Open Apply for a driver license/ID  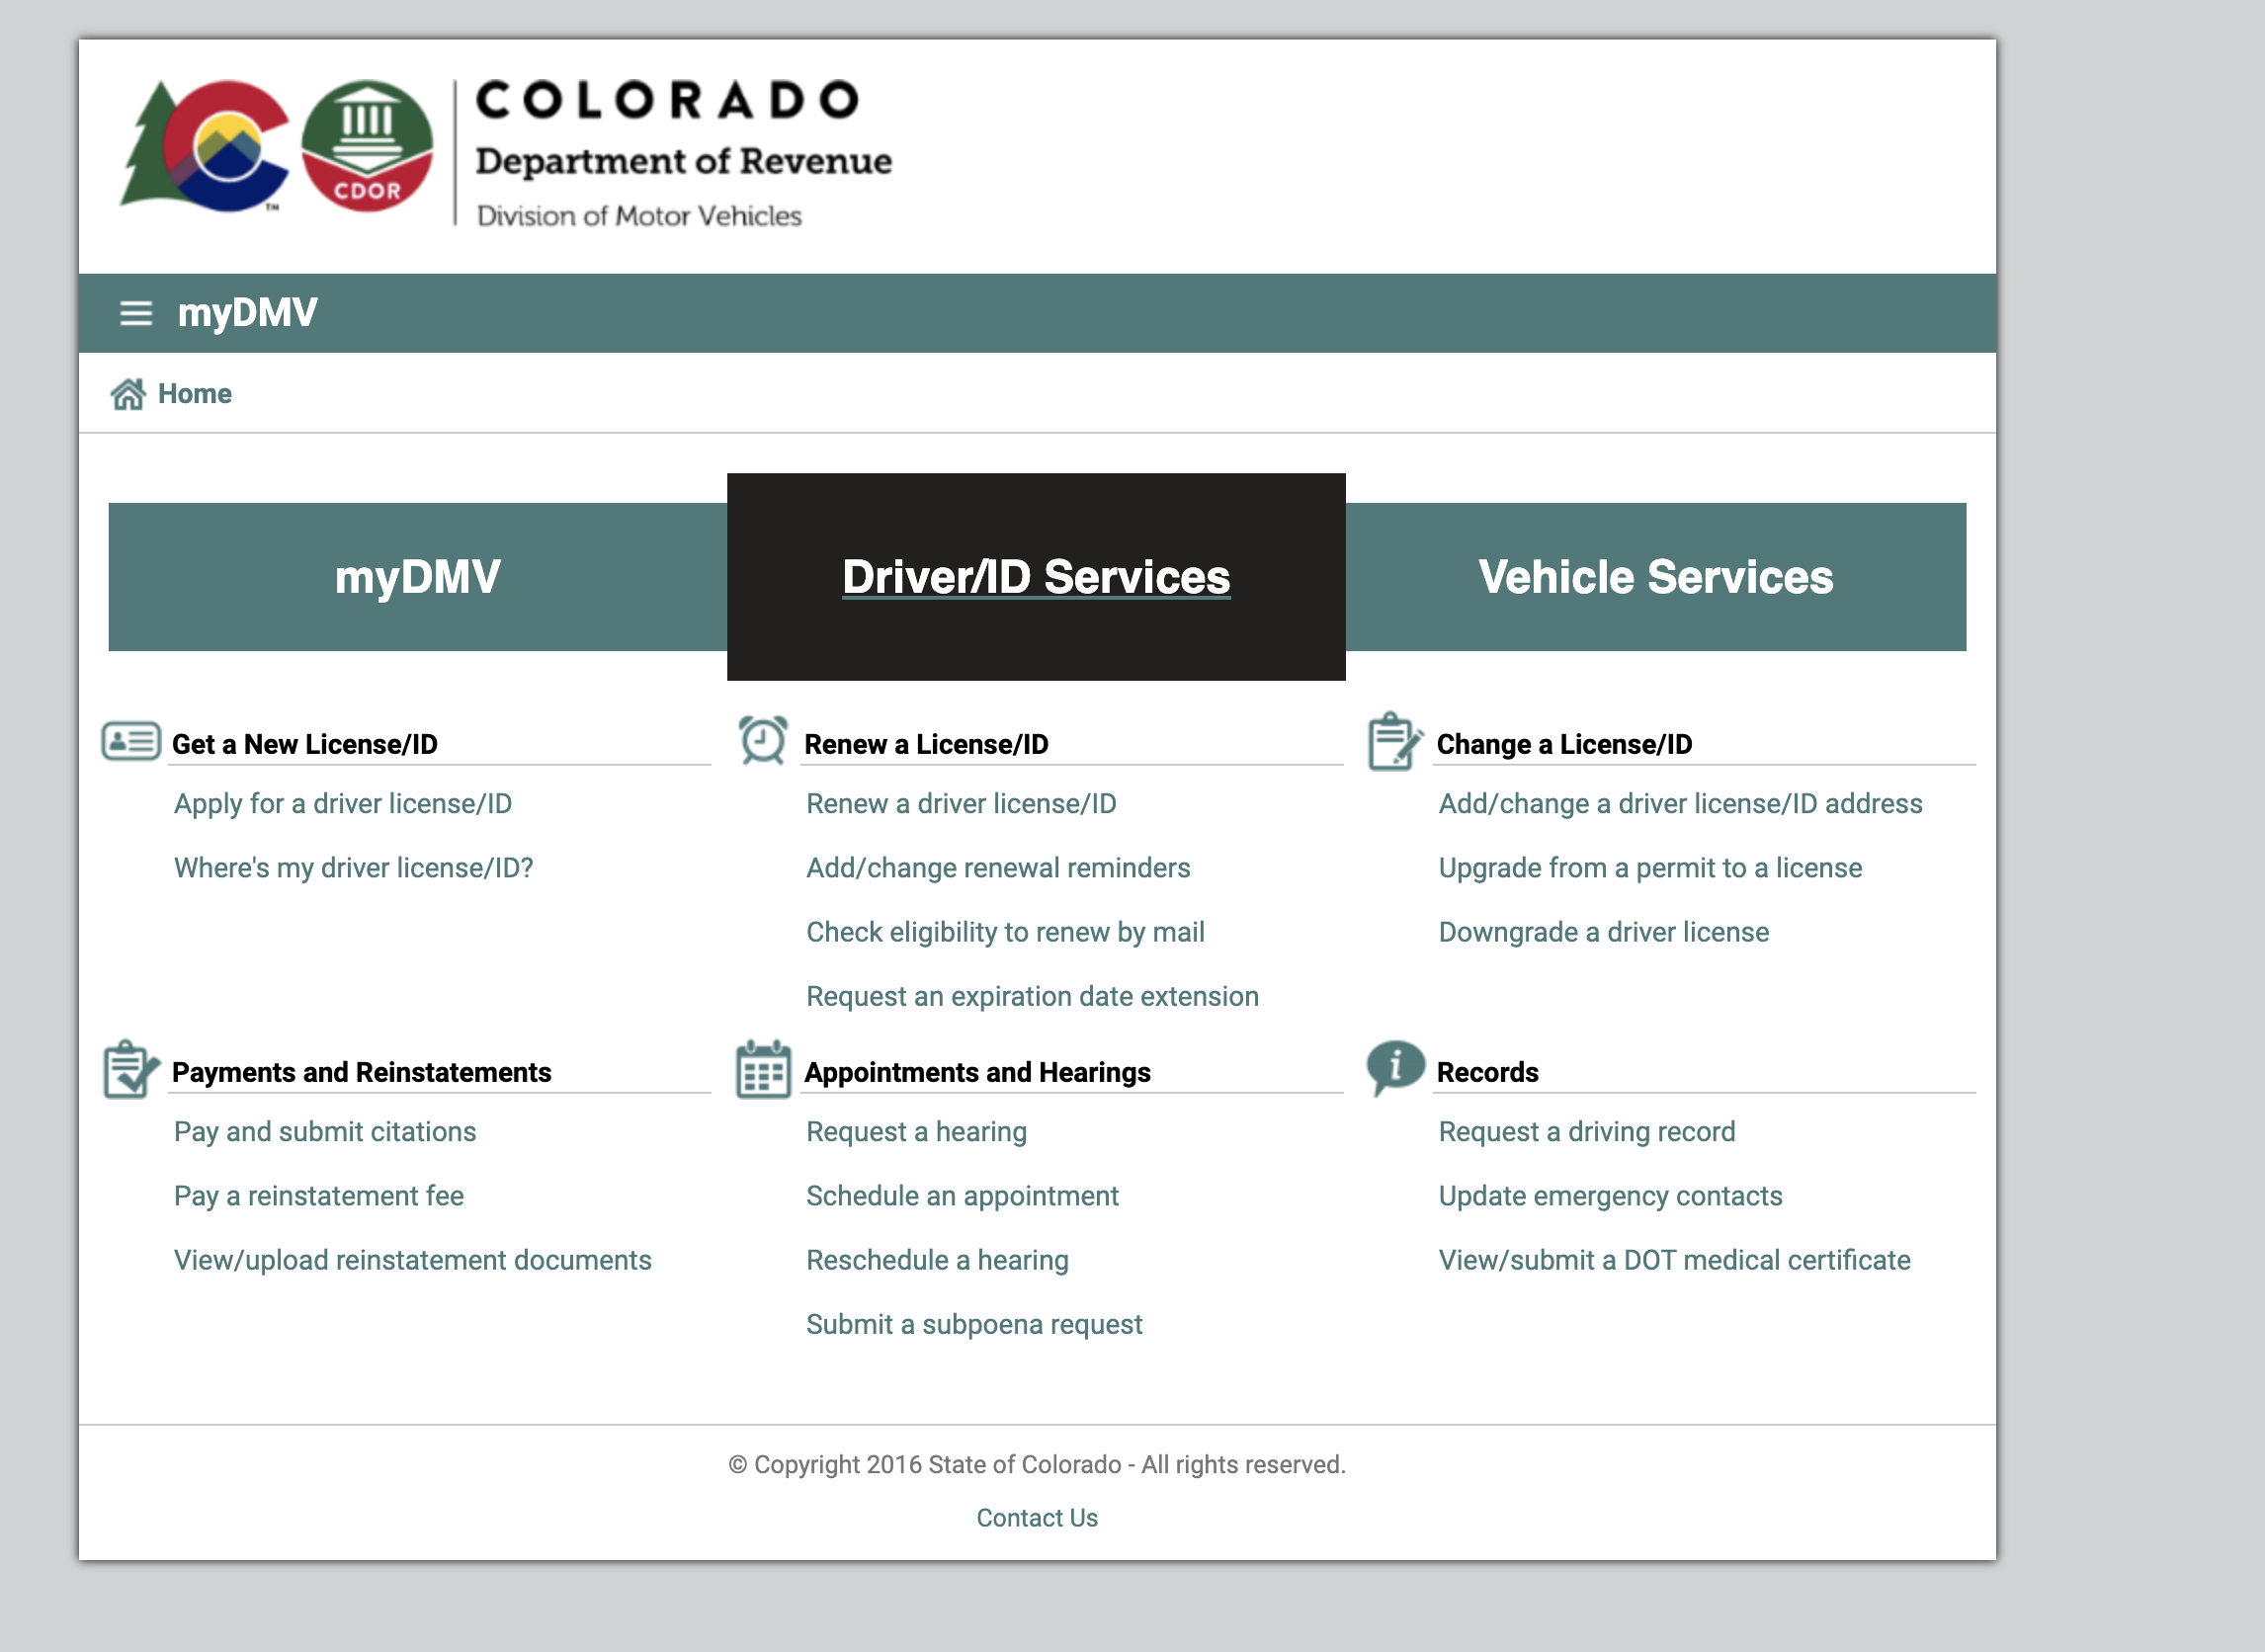pyautogui.click(x=343, y=804)
